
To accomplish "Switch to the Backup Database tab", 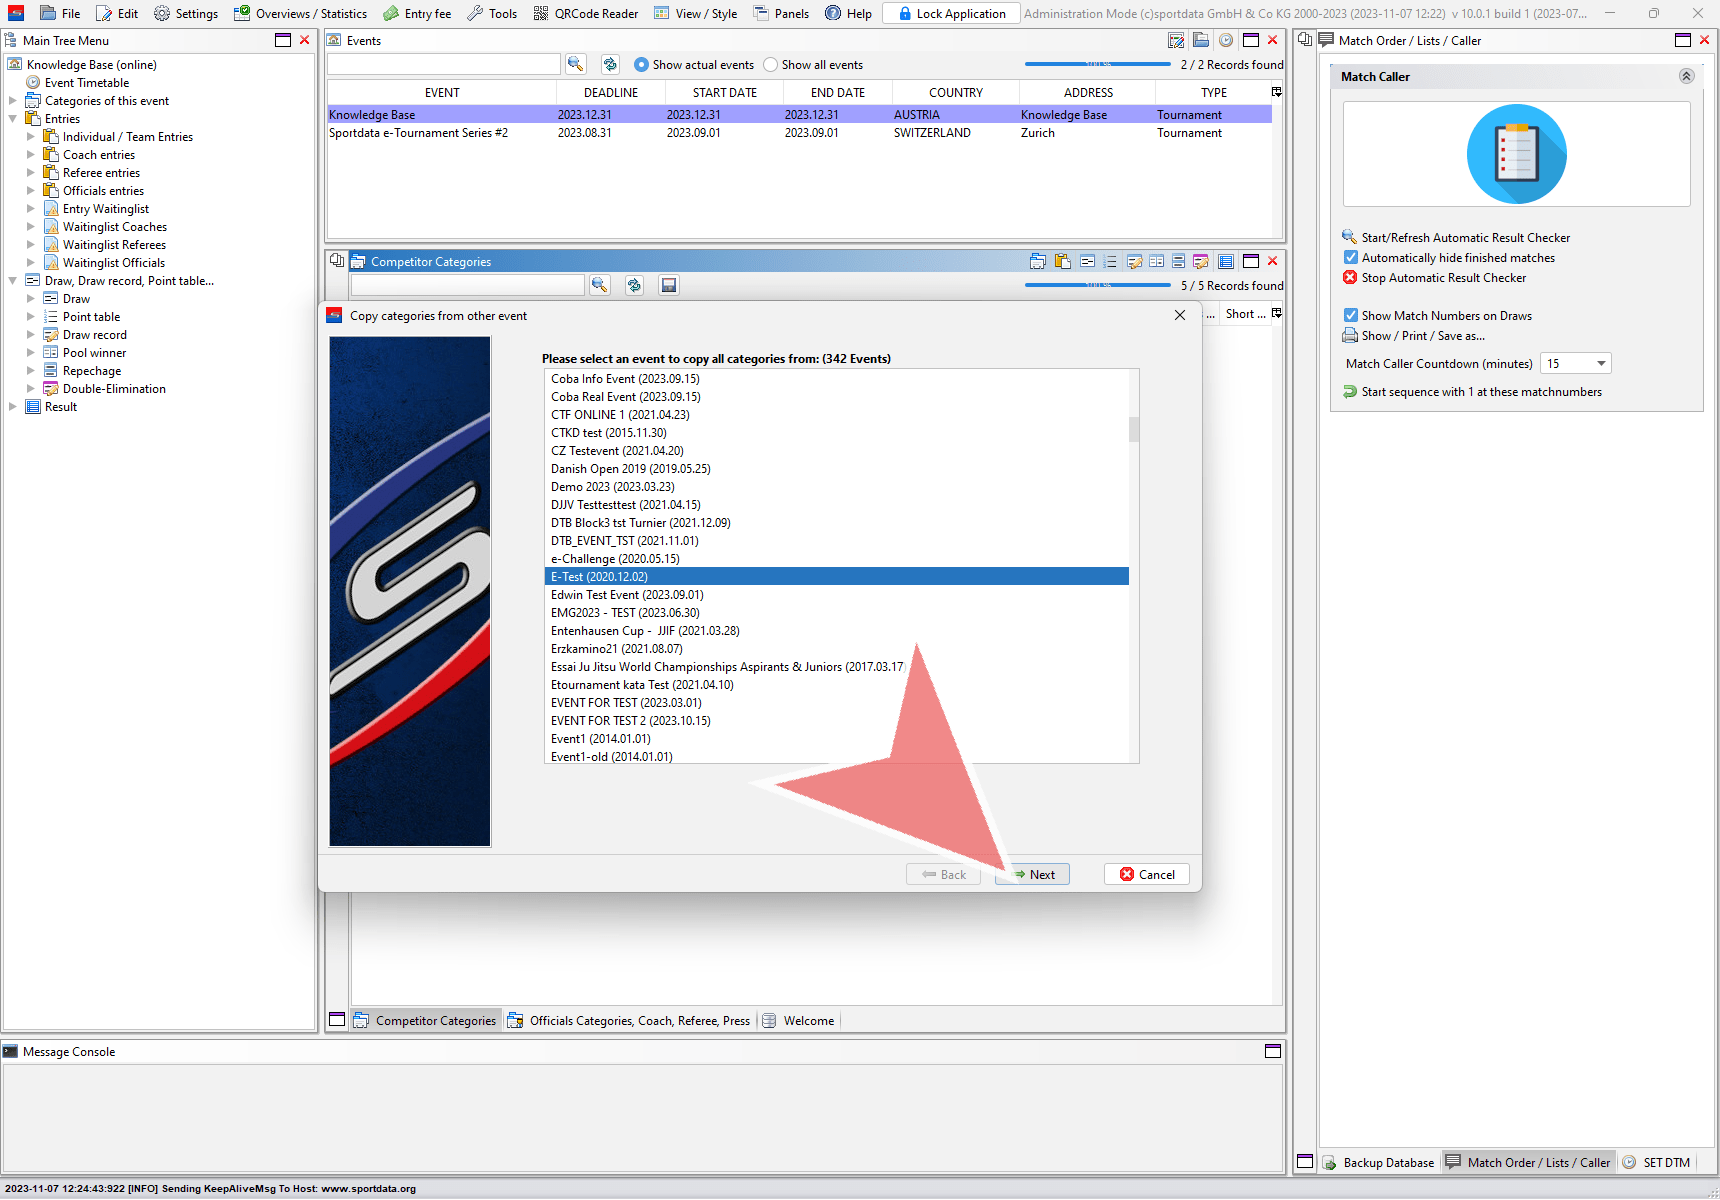I will [x=1378, y=1162].
